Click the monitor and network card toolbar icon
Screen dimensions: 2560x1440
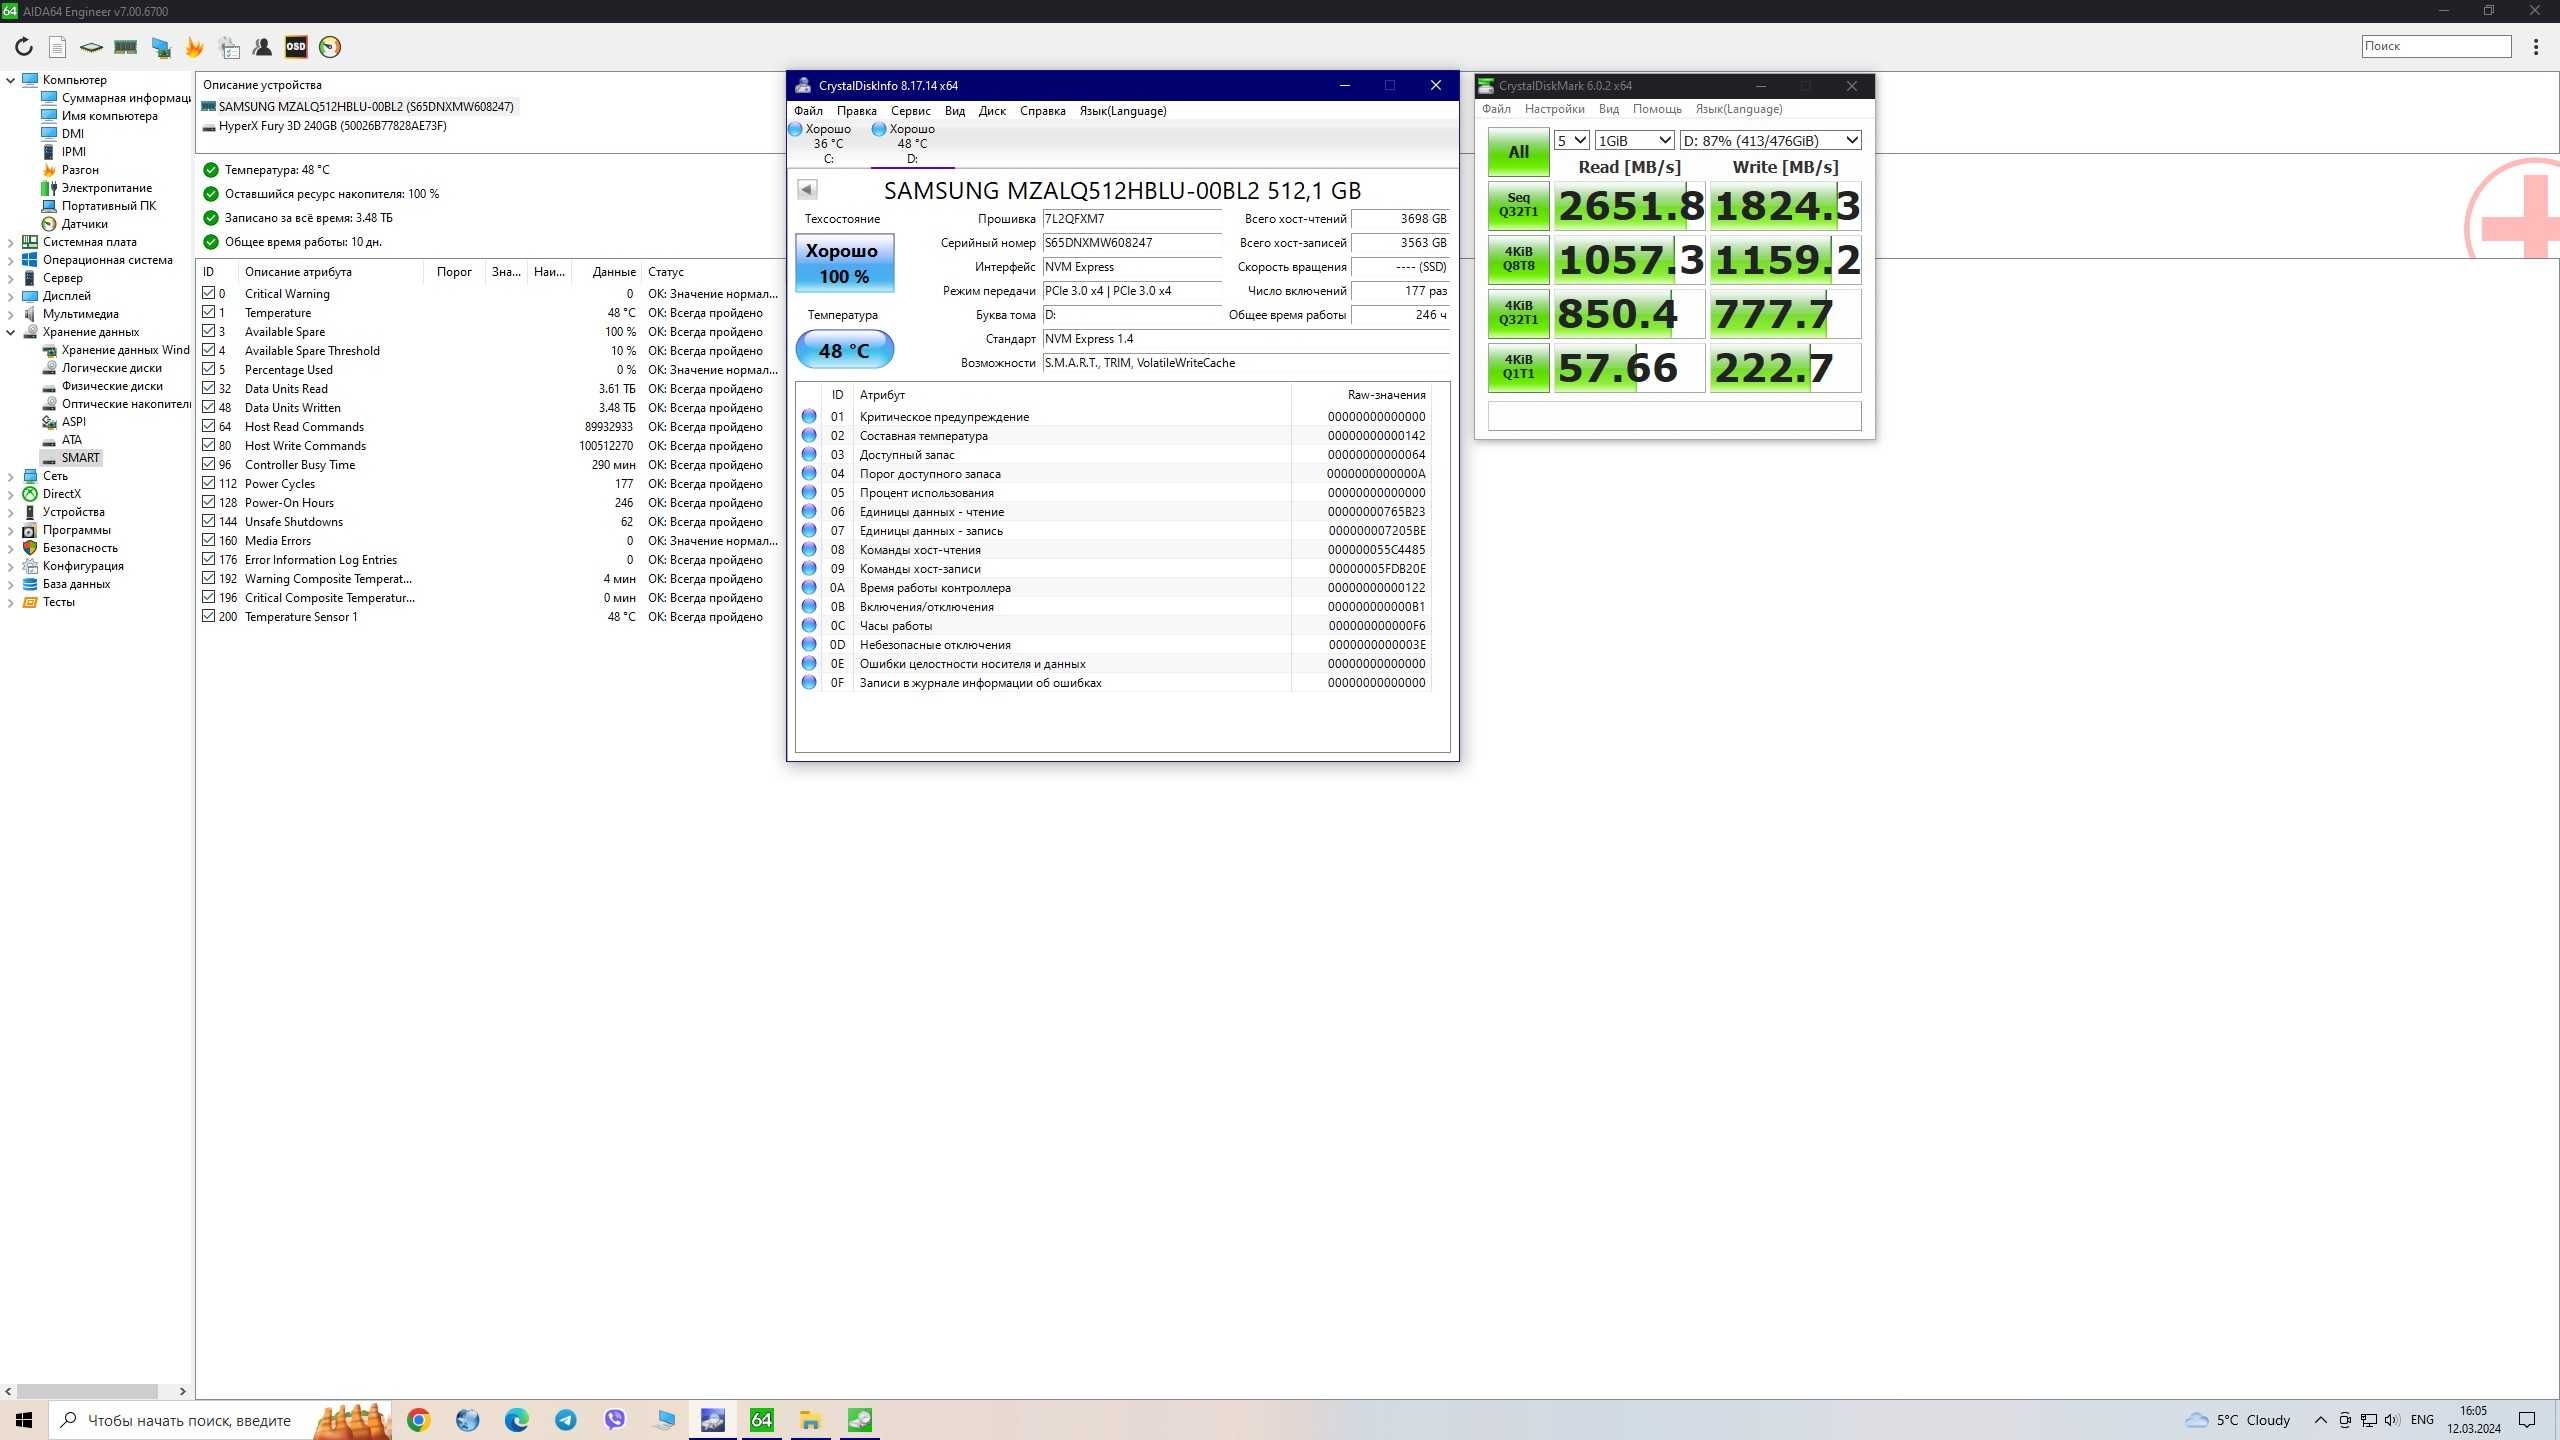(x=160, y=47)
